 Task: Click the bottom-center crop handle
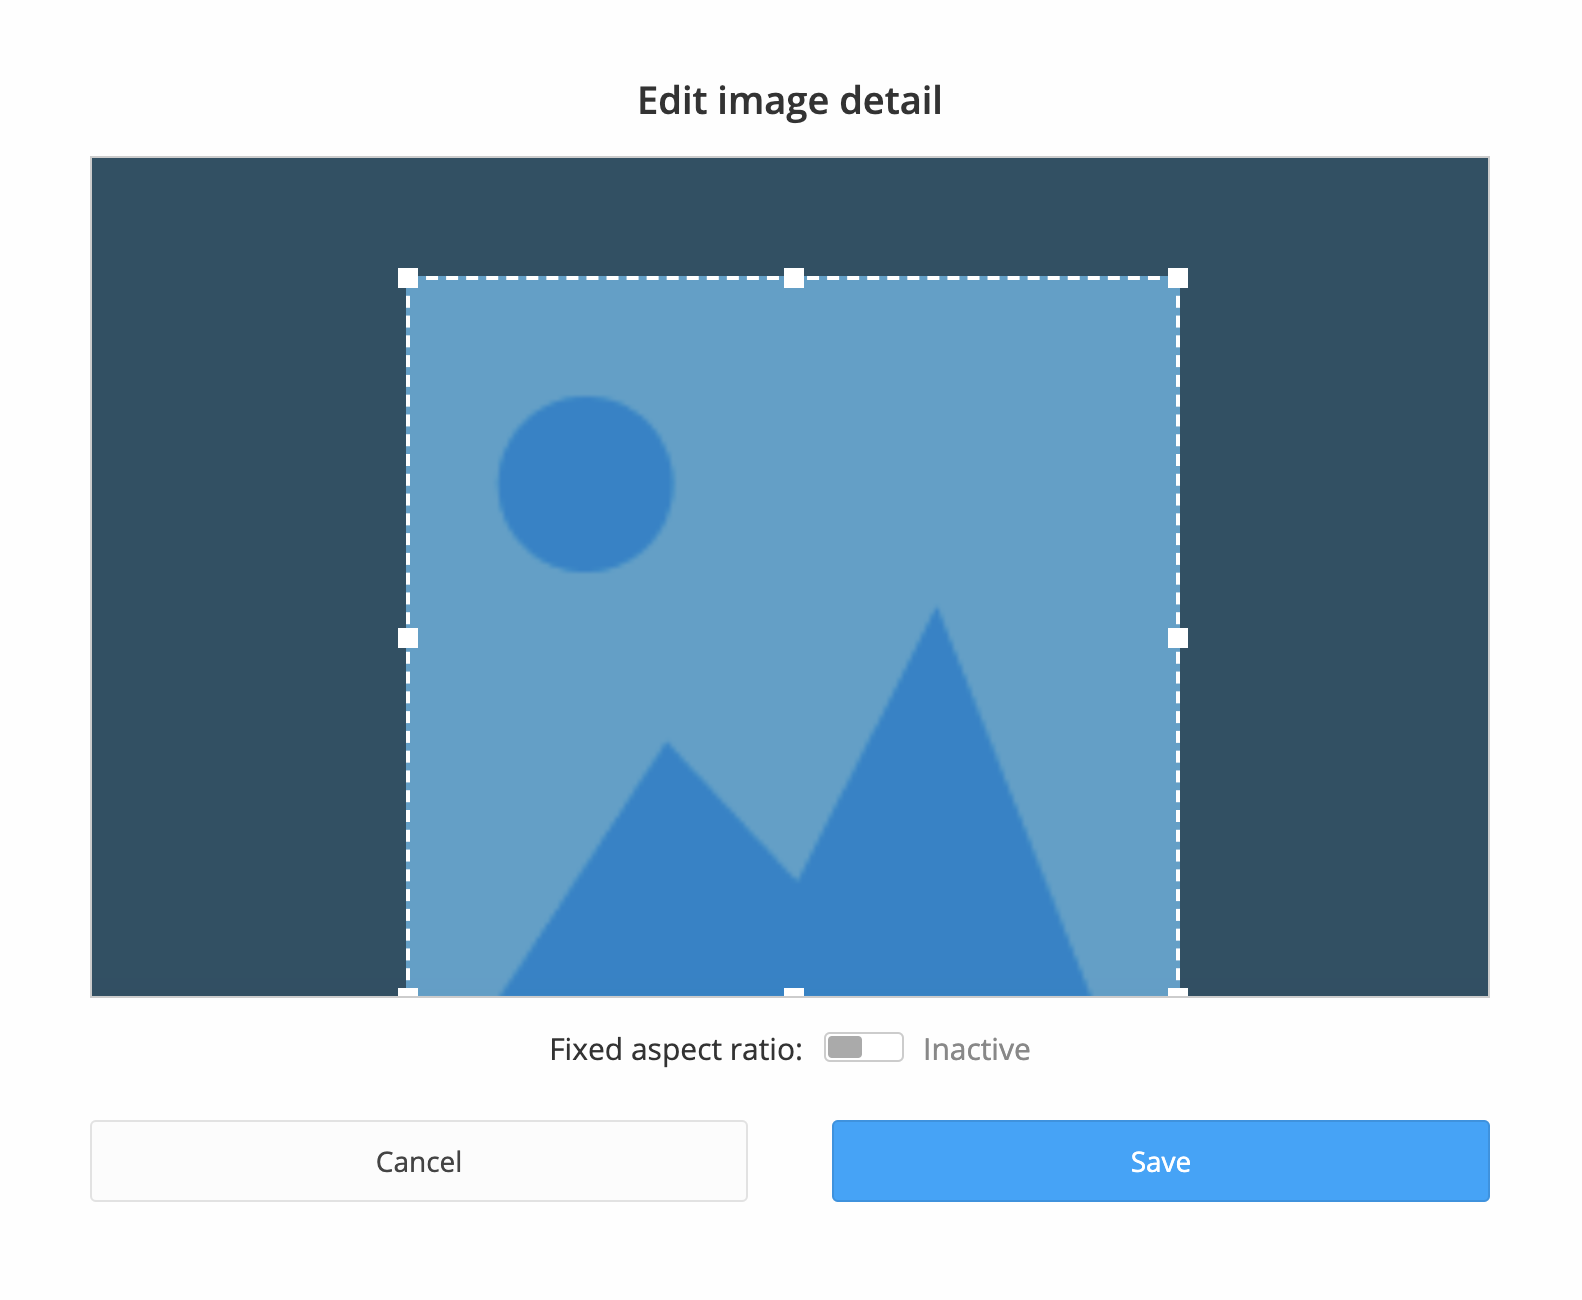pos(794,992)
